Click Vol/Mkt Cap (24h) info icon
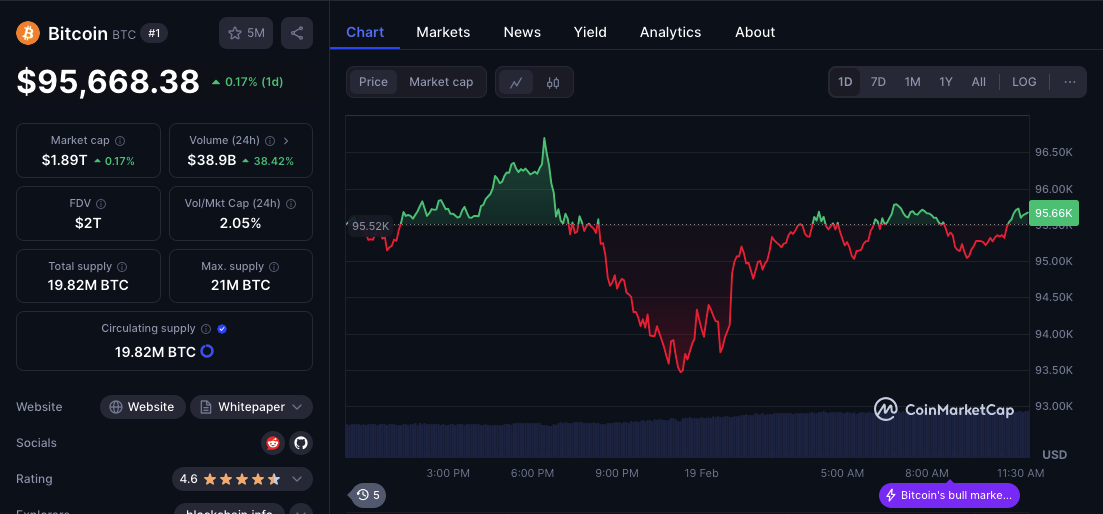 291,204
